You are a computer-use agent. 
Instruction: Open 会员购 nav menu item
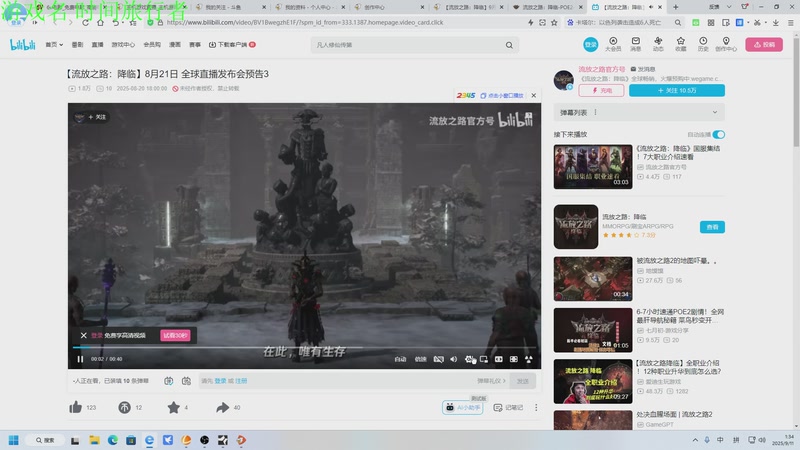pos(152,45)
